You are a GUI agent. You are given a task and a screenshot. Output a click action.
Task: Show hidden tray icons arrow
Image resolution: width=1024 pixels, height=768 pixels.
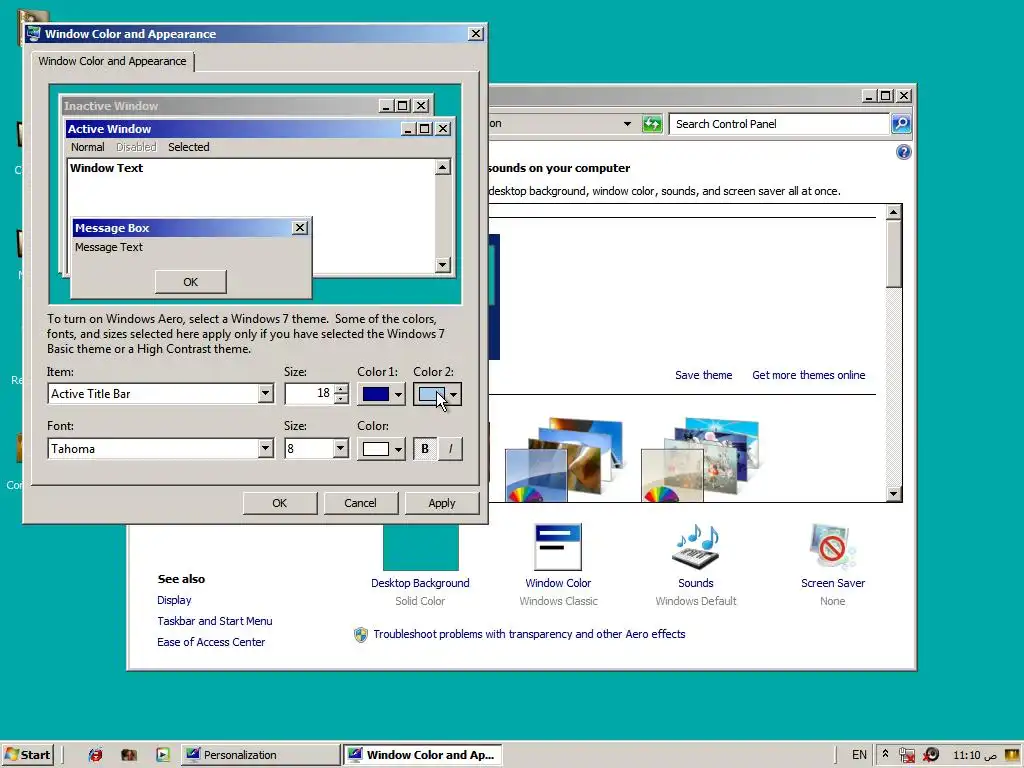(885, 754)
